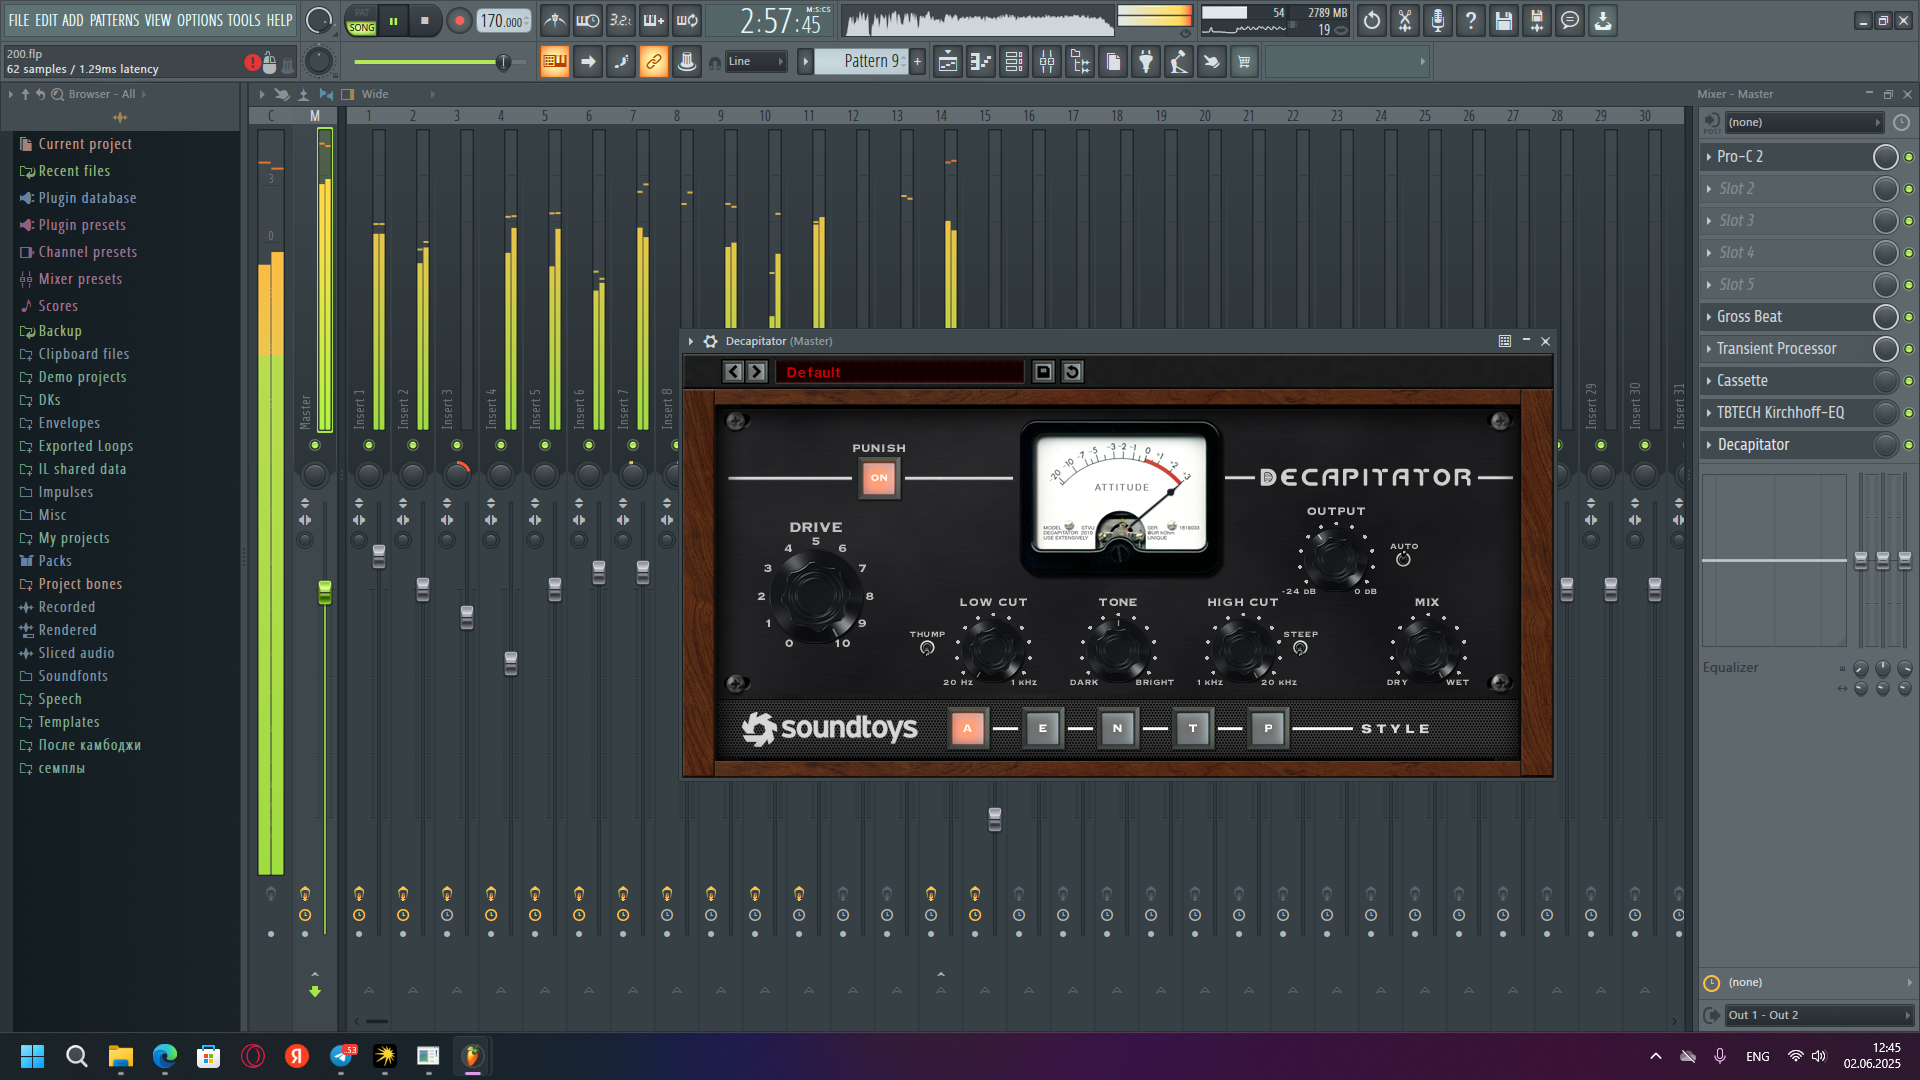
Task: Click the Decapitator preset reset icon
Action: tap(1072, 372)
